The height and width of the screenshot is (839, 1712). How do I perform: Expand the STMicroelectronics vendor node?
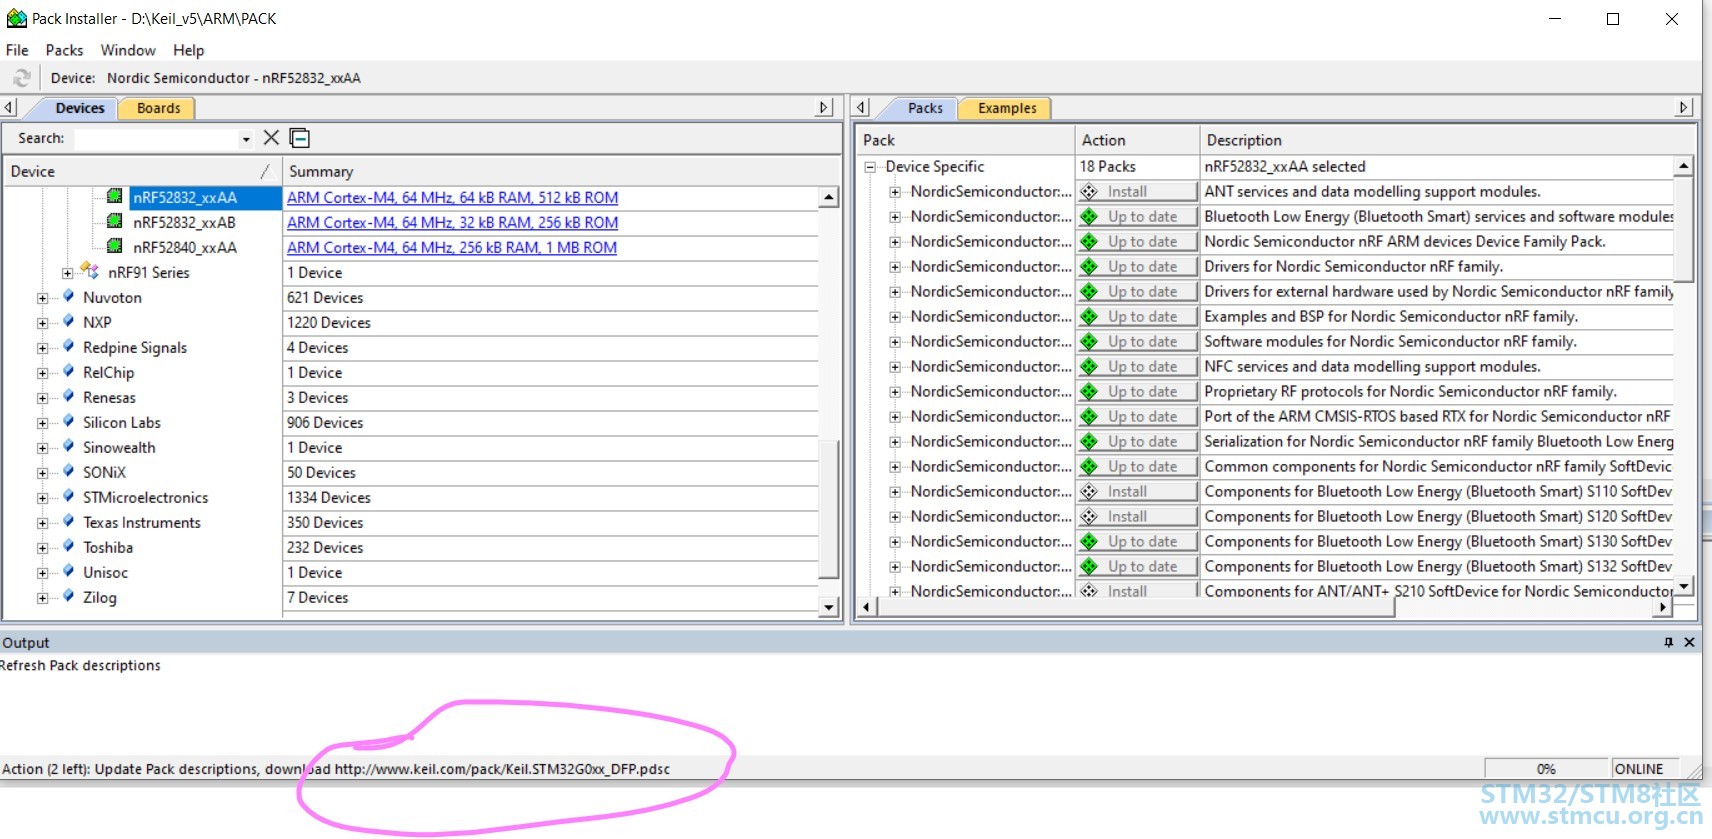[x=42, y=498]
